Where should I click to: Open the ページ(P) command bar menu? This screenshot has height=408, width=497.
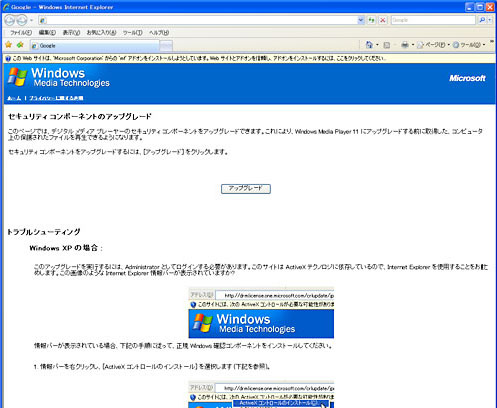coord(433,45)
